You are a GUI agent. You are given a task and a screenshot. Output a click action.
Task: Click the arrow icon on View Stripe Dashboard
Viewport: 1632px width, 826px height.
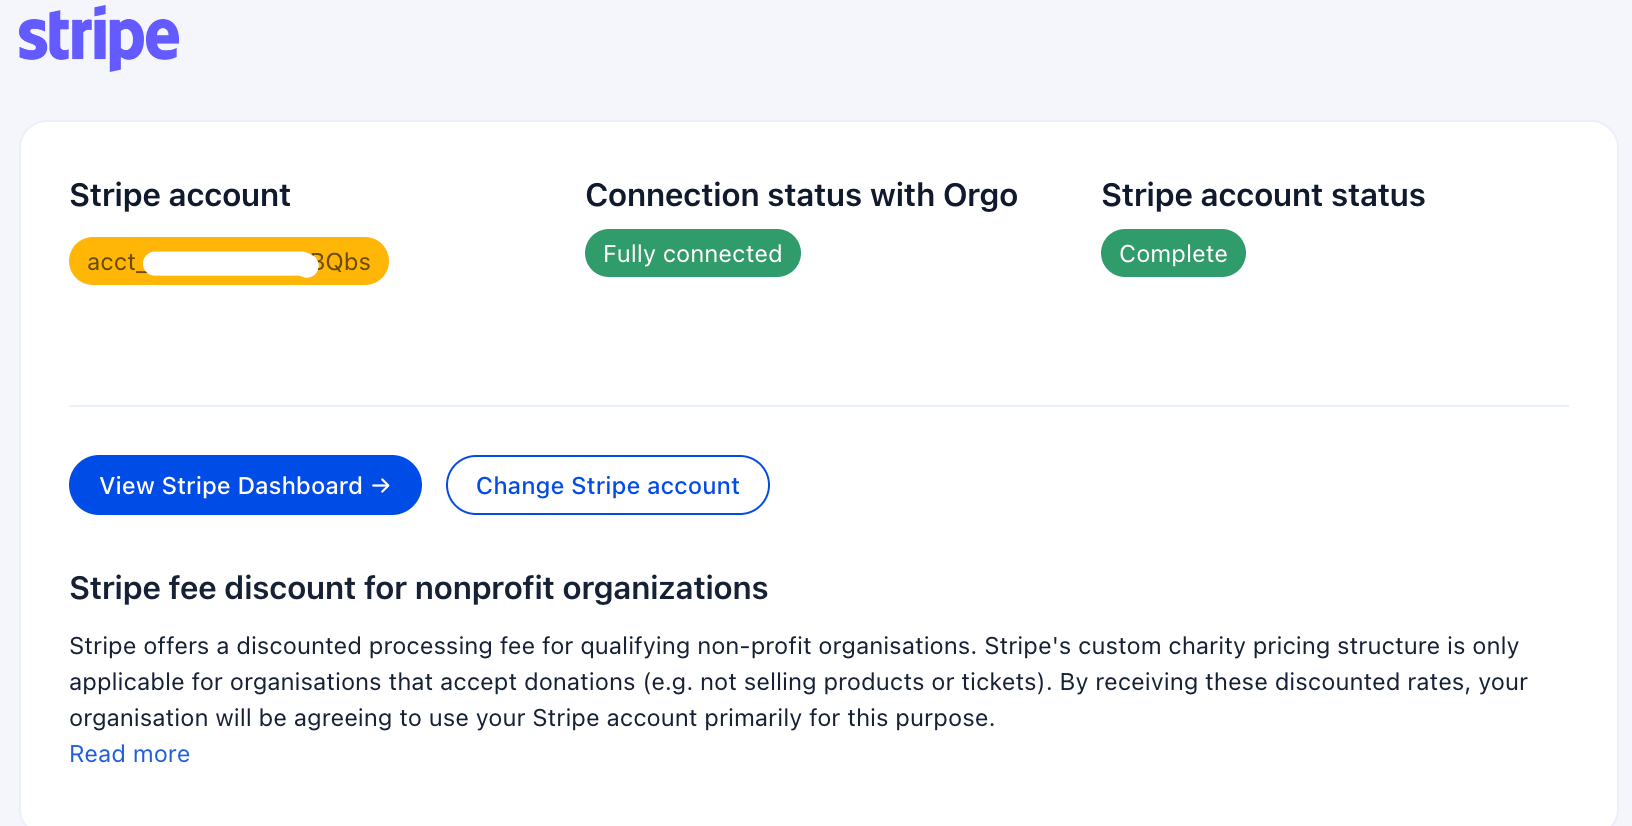tap(381, 485)
